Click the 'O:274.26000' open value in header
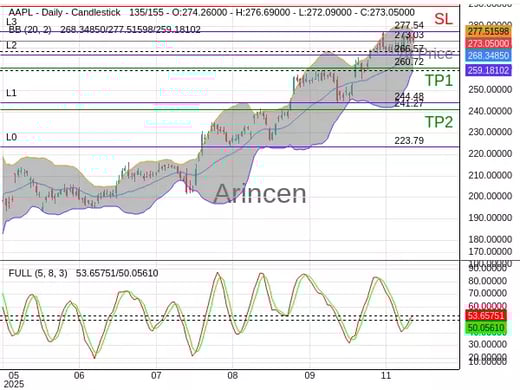 point(199,13)
